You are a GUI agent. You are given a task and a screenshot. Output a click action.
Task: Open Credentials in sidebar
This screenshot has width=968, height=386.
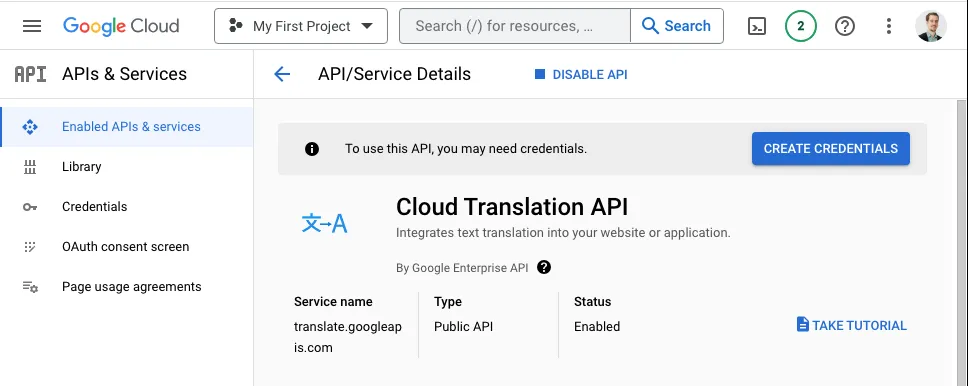click(127, 207)
